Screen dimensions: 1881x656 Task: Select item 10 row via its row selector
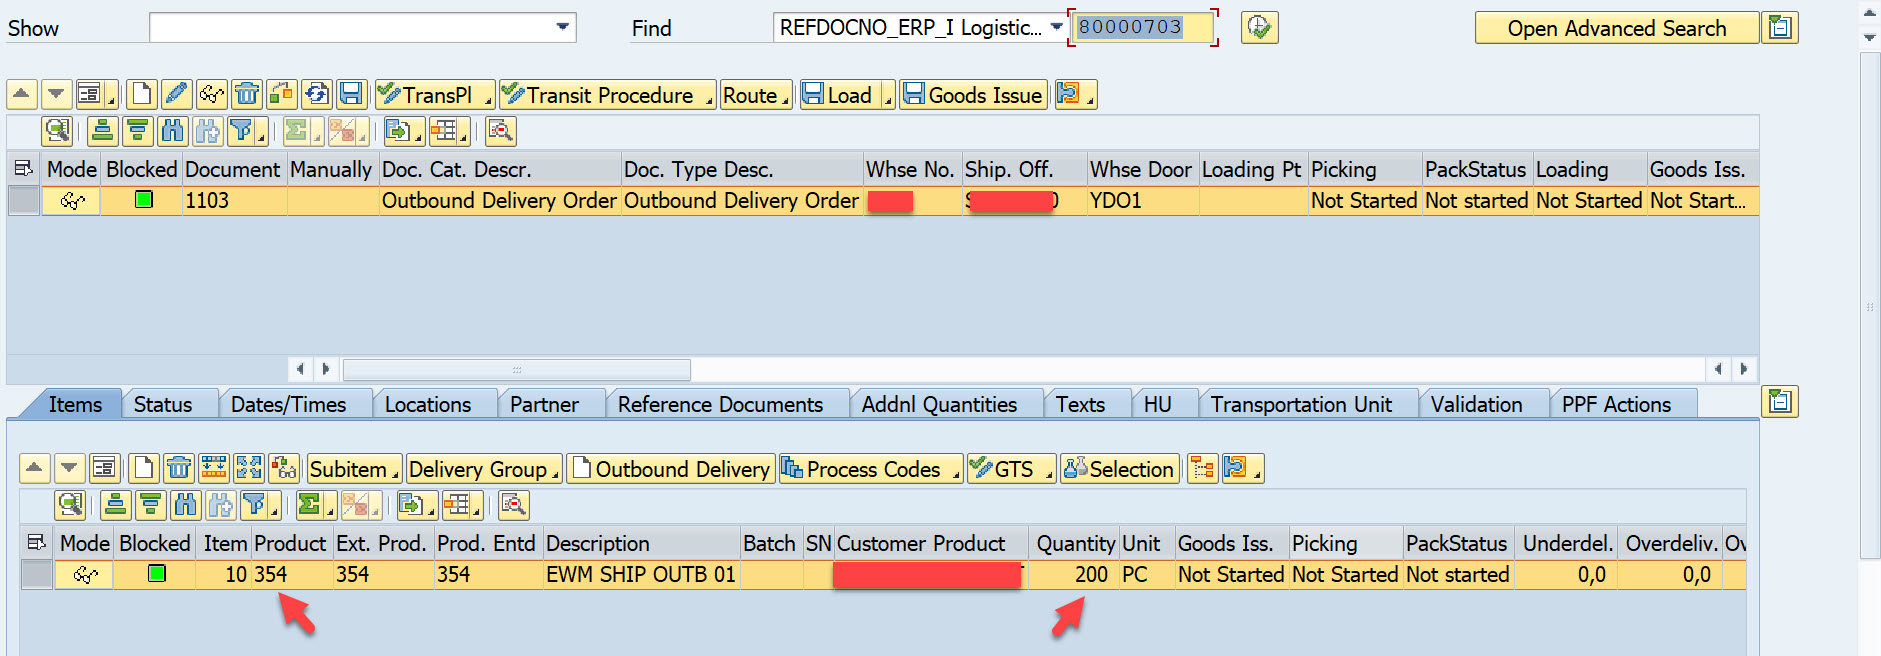pos(37,574)
